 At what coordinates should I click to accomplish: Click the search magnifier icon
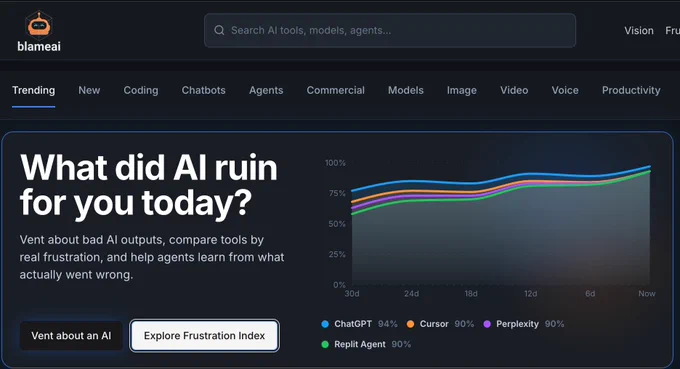point(219,30)
